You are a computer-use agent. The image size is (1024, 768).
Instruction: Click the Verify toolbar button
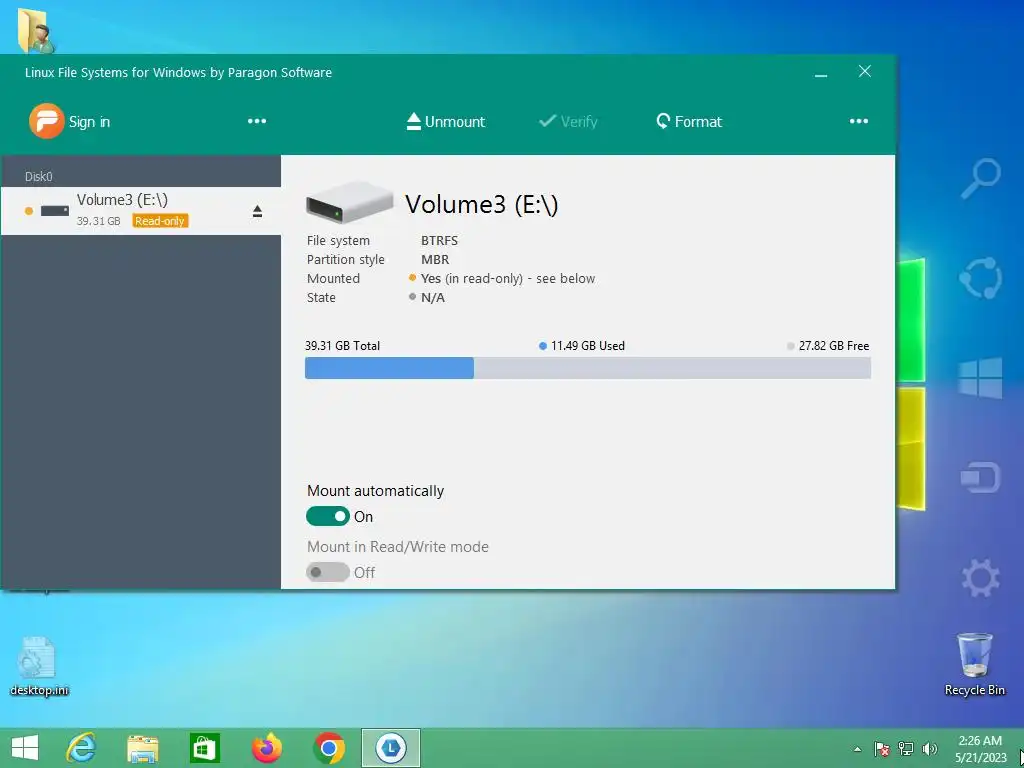[568, 121]
